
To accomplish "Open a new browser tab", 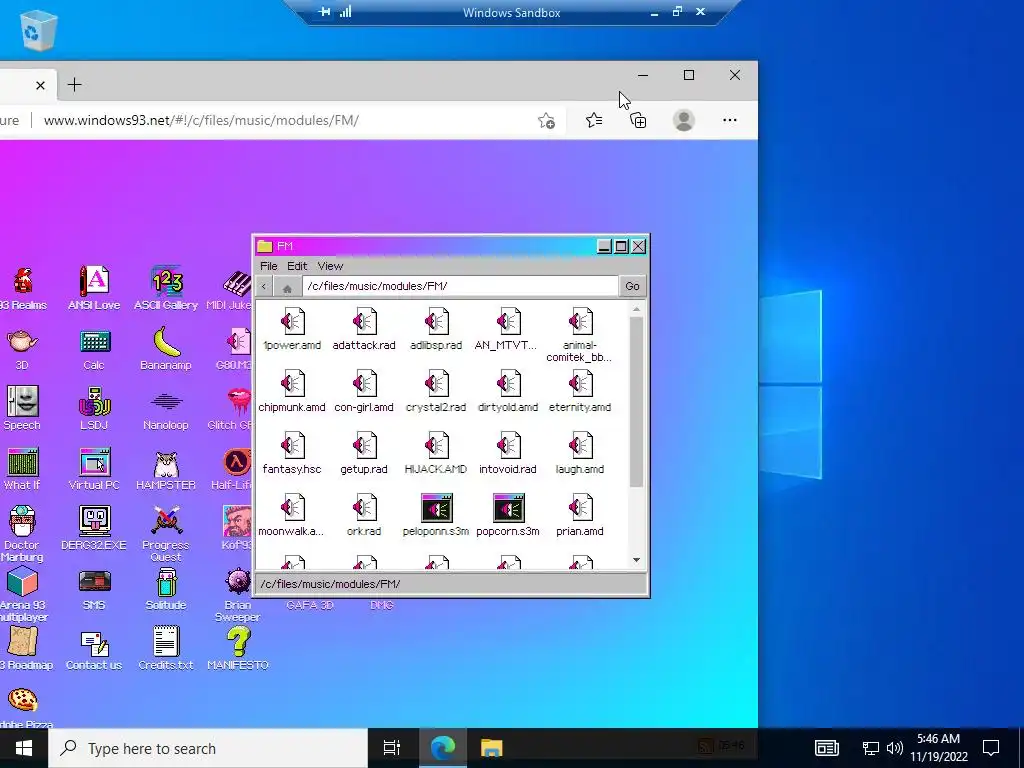I will click(x=74, y=85).
